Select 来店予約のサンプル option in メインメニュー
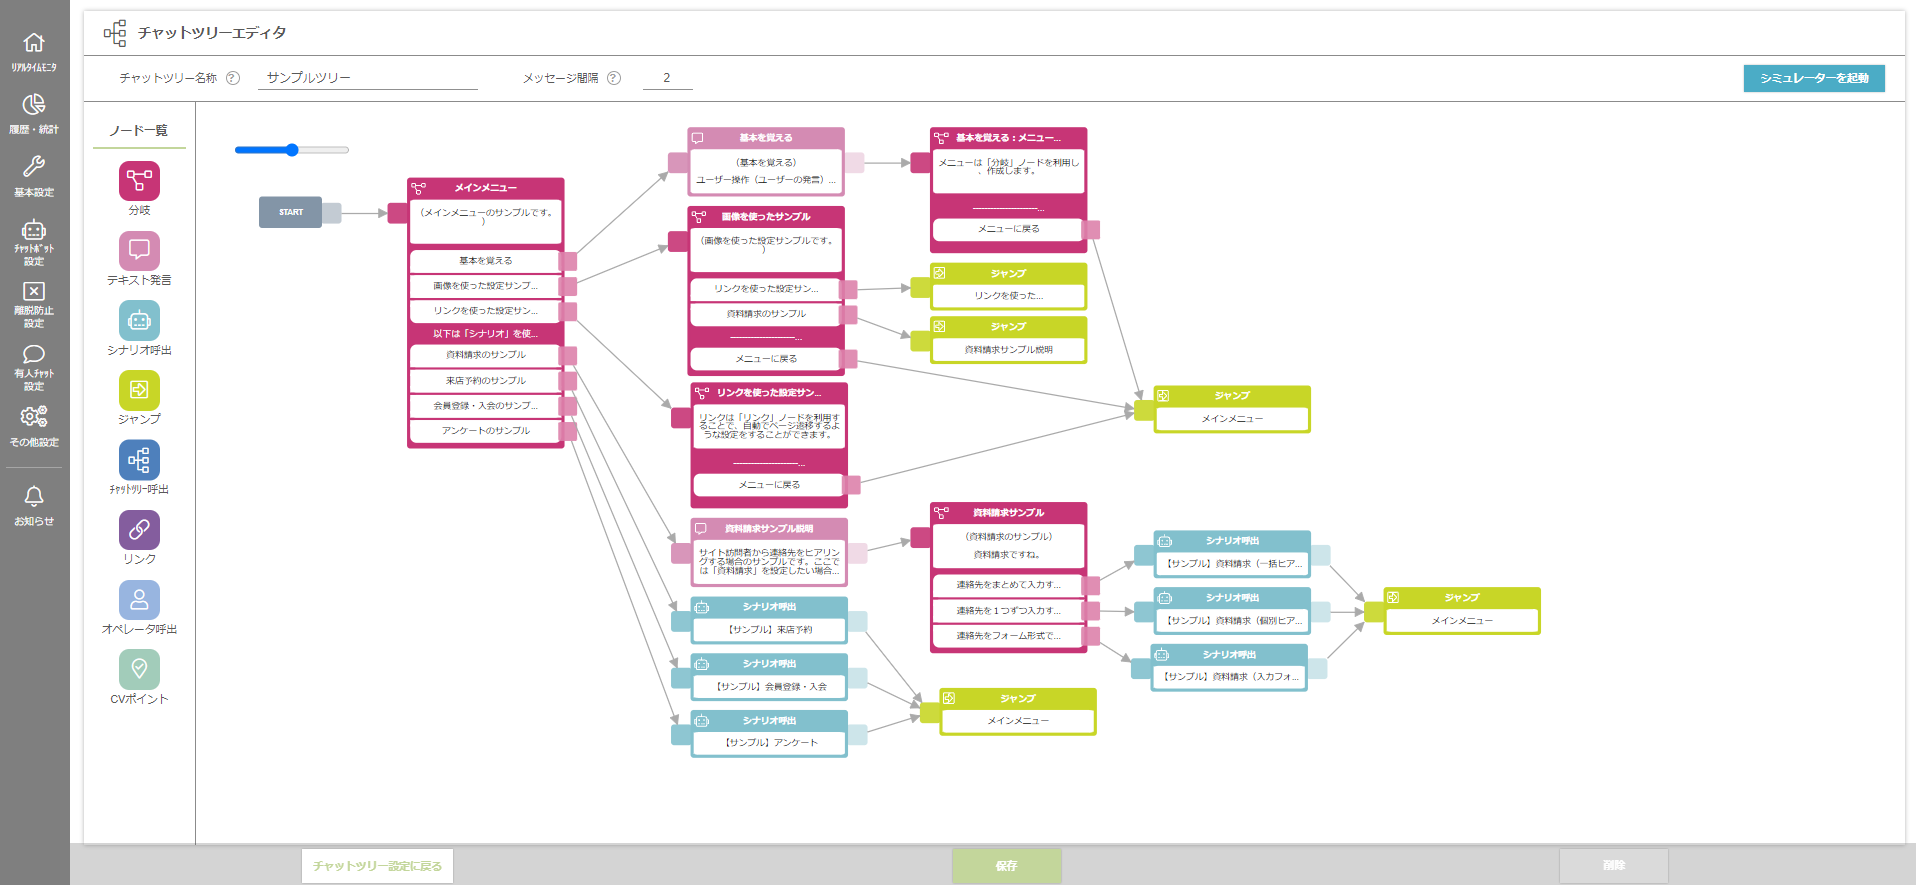 pos(485,381)
